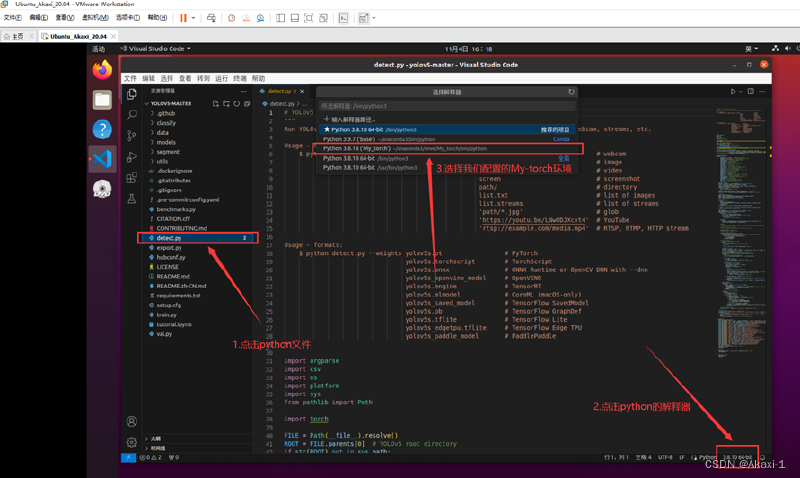Open the editor More Actions ellipsis
The width and height of the screenshot is (800, 478).
pos(762,91)
